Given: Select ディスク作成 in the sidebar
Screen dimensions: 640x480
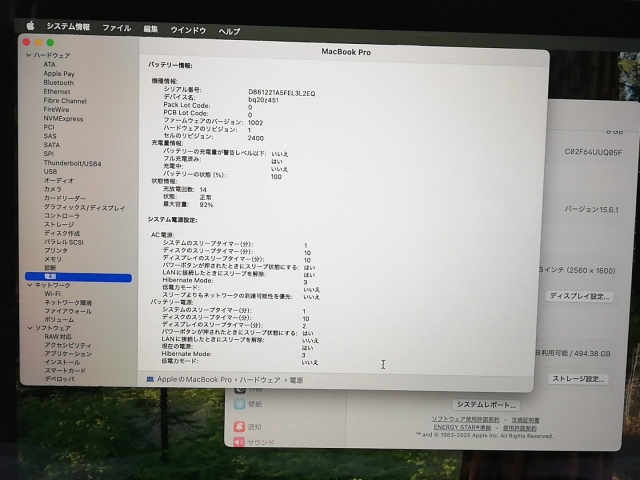Looking at the screenshot, I should click(62, 233).
